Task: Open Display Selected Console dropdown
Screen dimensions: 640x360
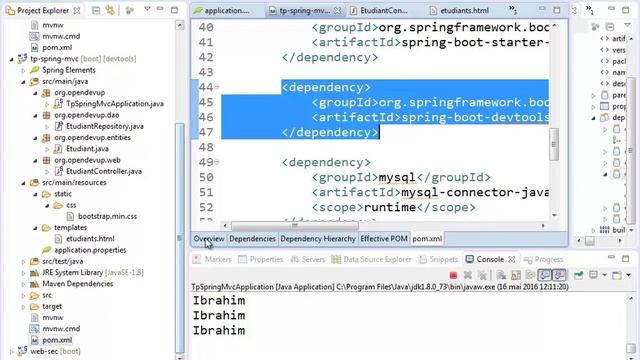Action: click(x=604, y=275)
